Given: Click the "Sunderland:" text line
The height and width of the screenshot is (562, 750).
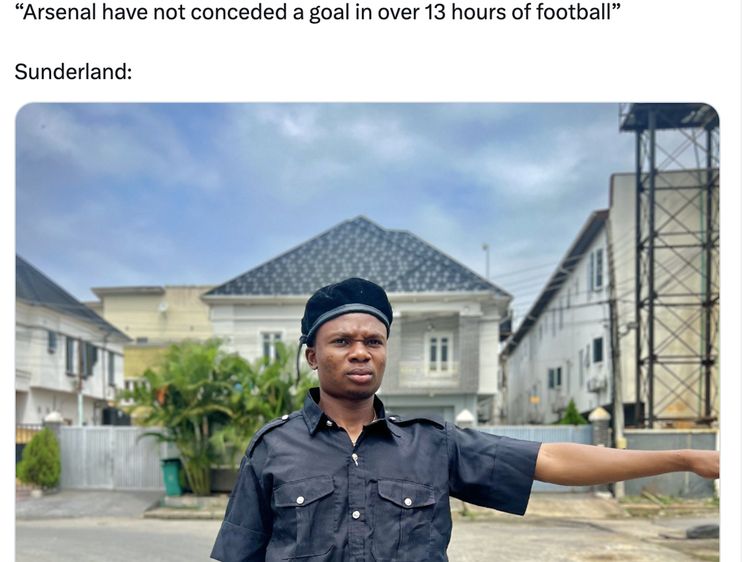Looking at the screenshot, I should [73, 72].
